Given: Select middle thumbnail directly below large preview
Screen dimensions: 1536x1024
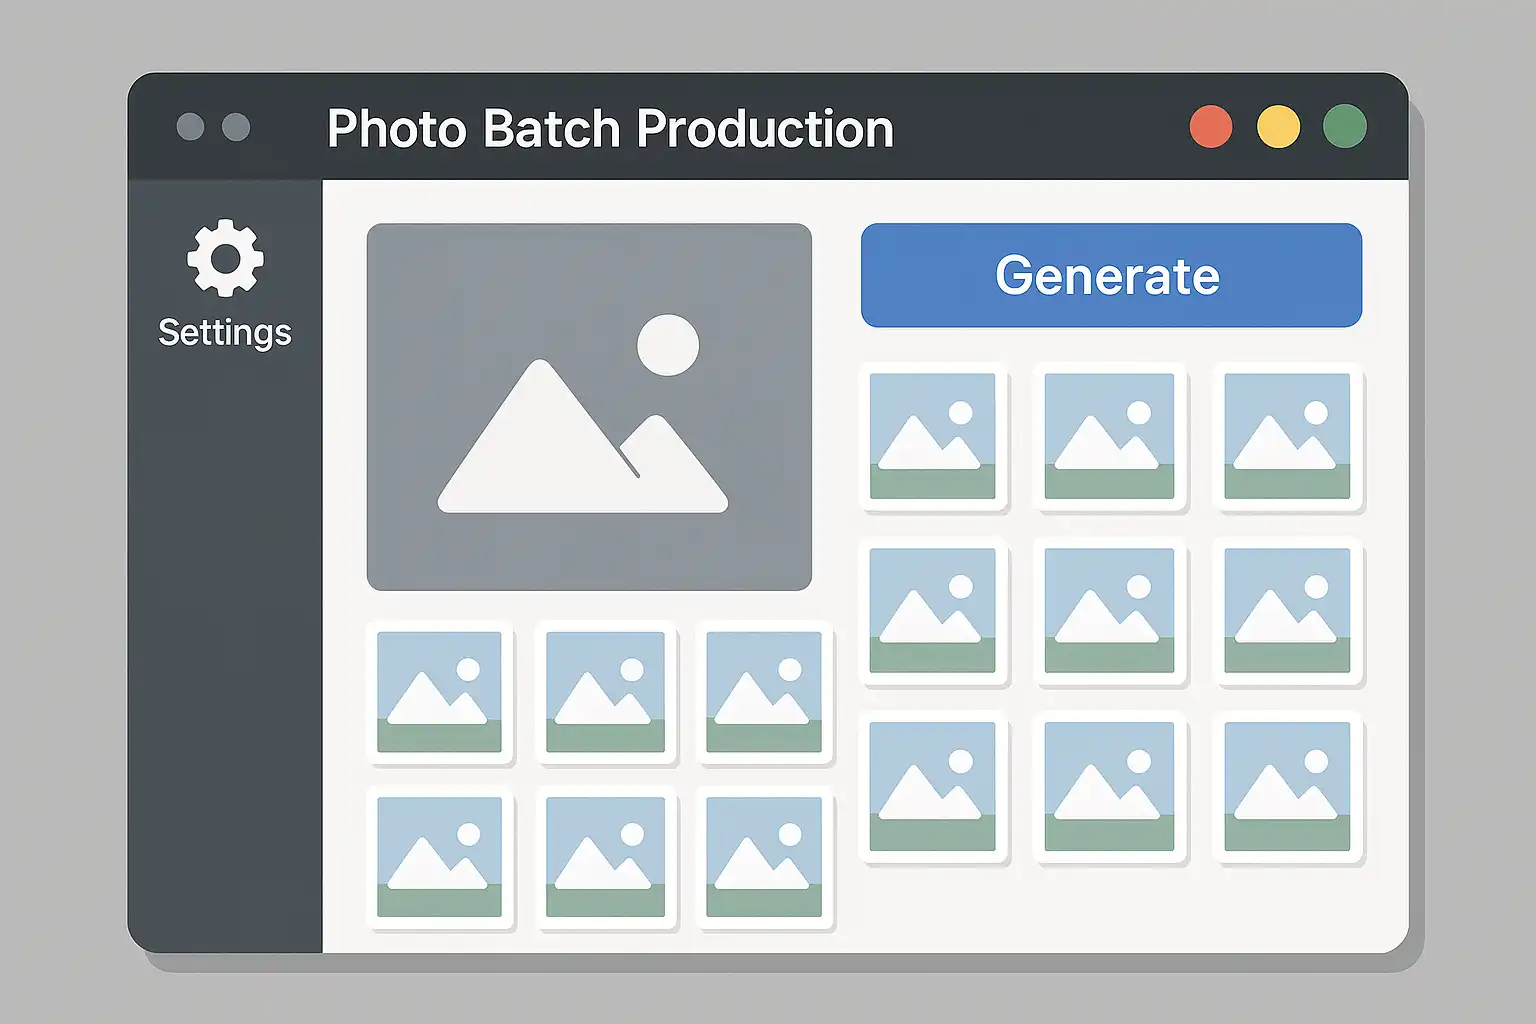Looking at the screenshot, I should [606, 692].
